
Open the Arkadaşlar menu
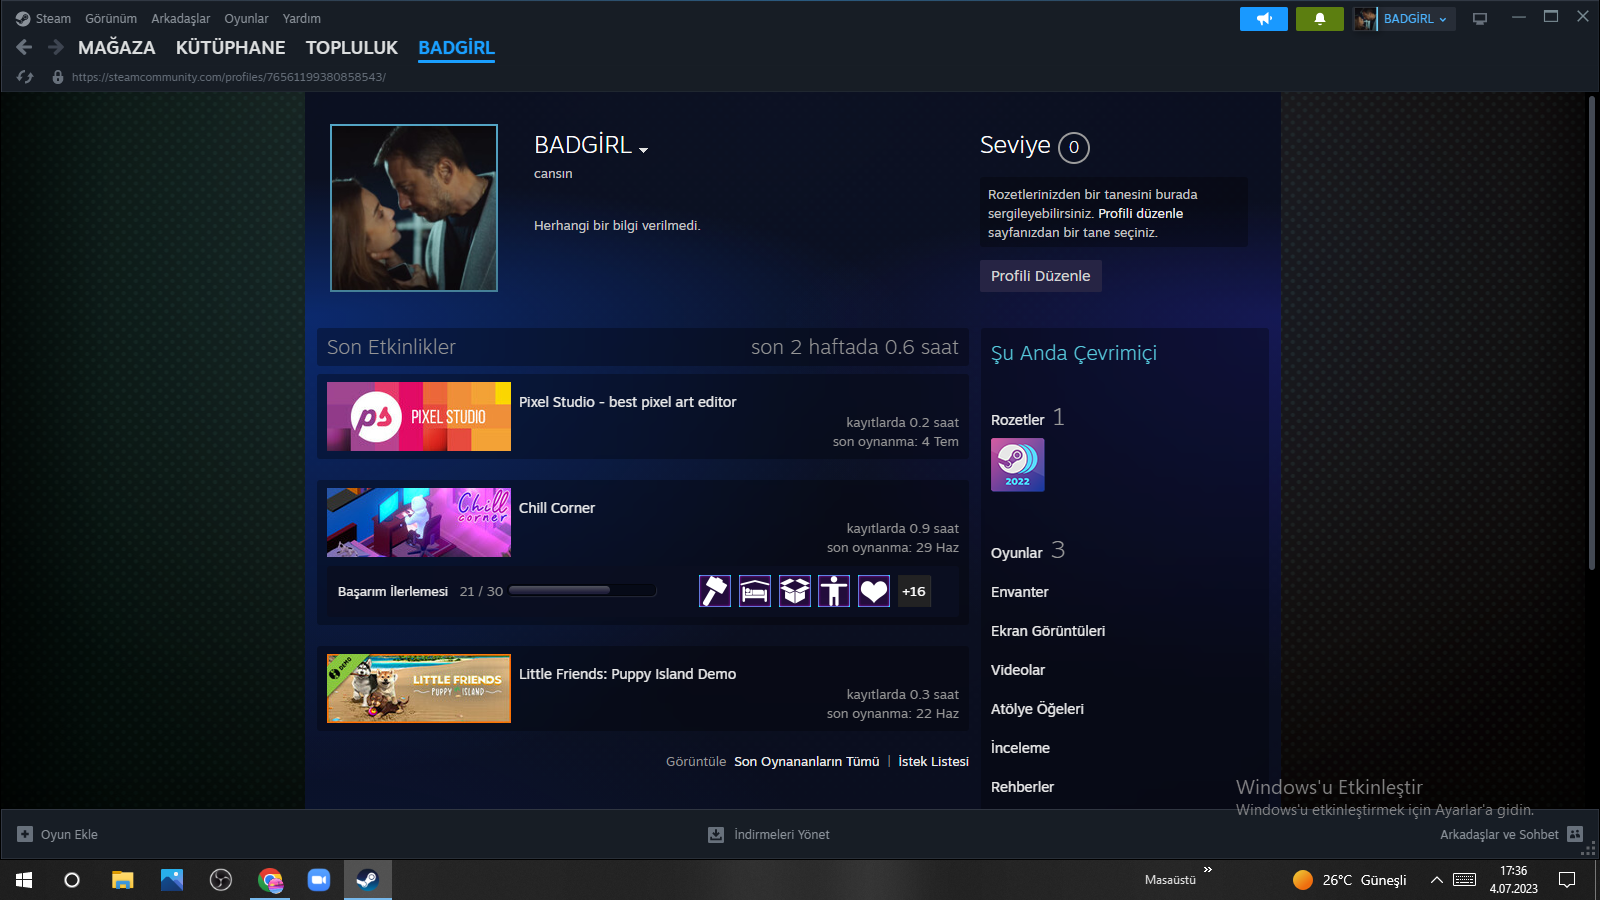(x=181, y=19)
